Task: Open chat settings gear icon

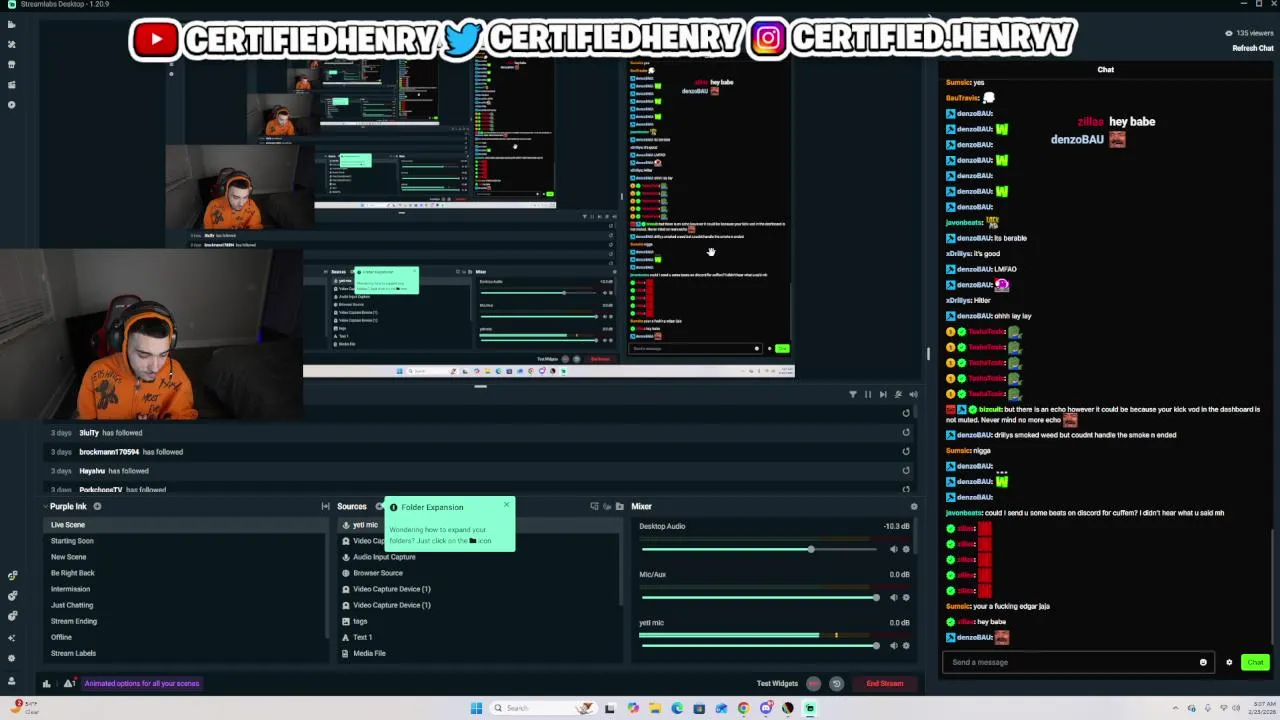Action: coord(1229,662)
